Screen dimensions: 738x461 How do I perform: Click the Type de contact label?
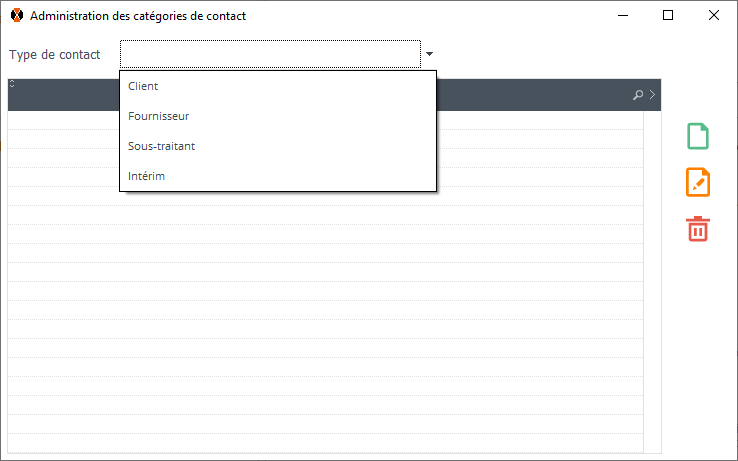pos(55,54)
